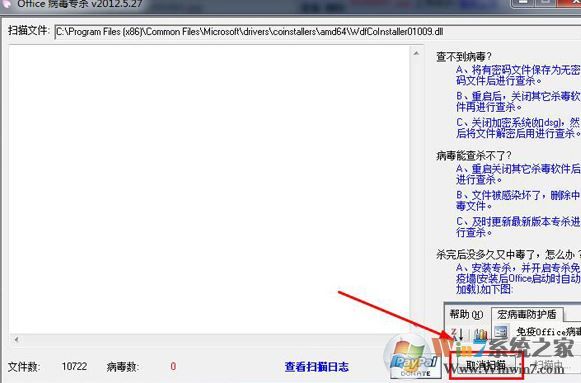Click tip B 文件被感染坏了，删除中毒文件
581x383 pixels.
(x=518, y=200)
